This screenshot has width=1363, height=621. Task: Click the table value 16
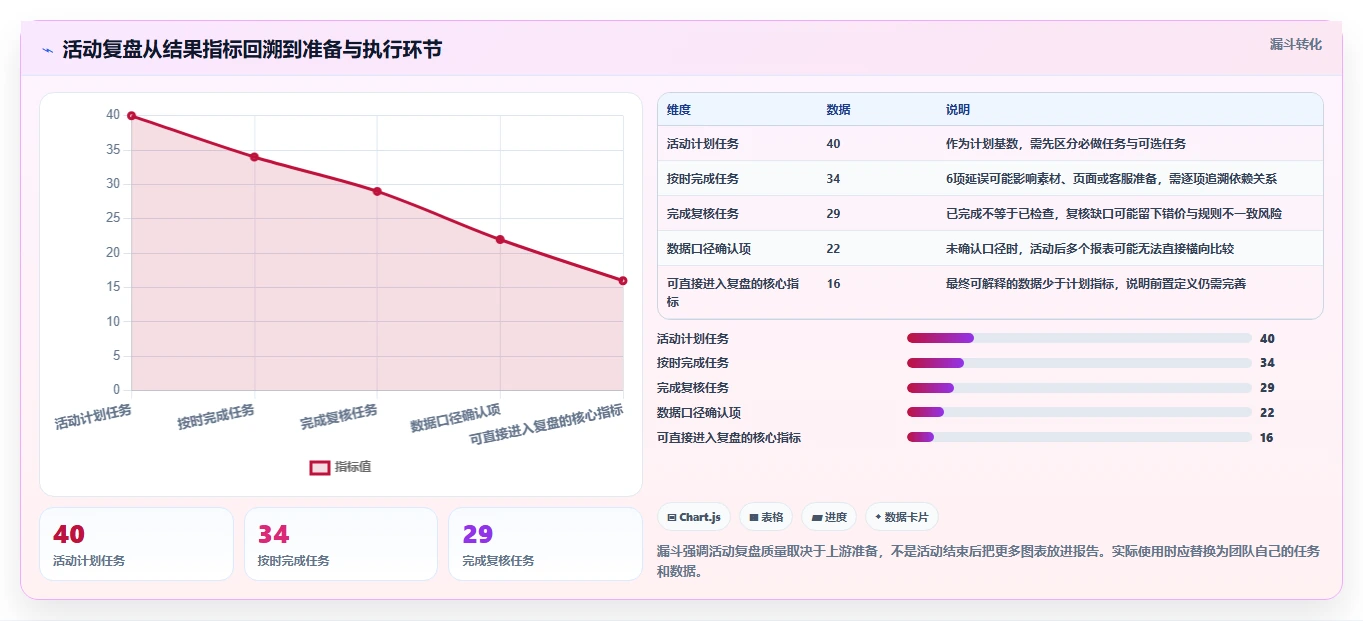click(x=834, y=284)
